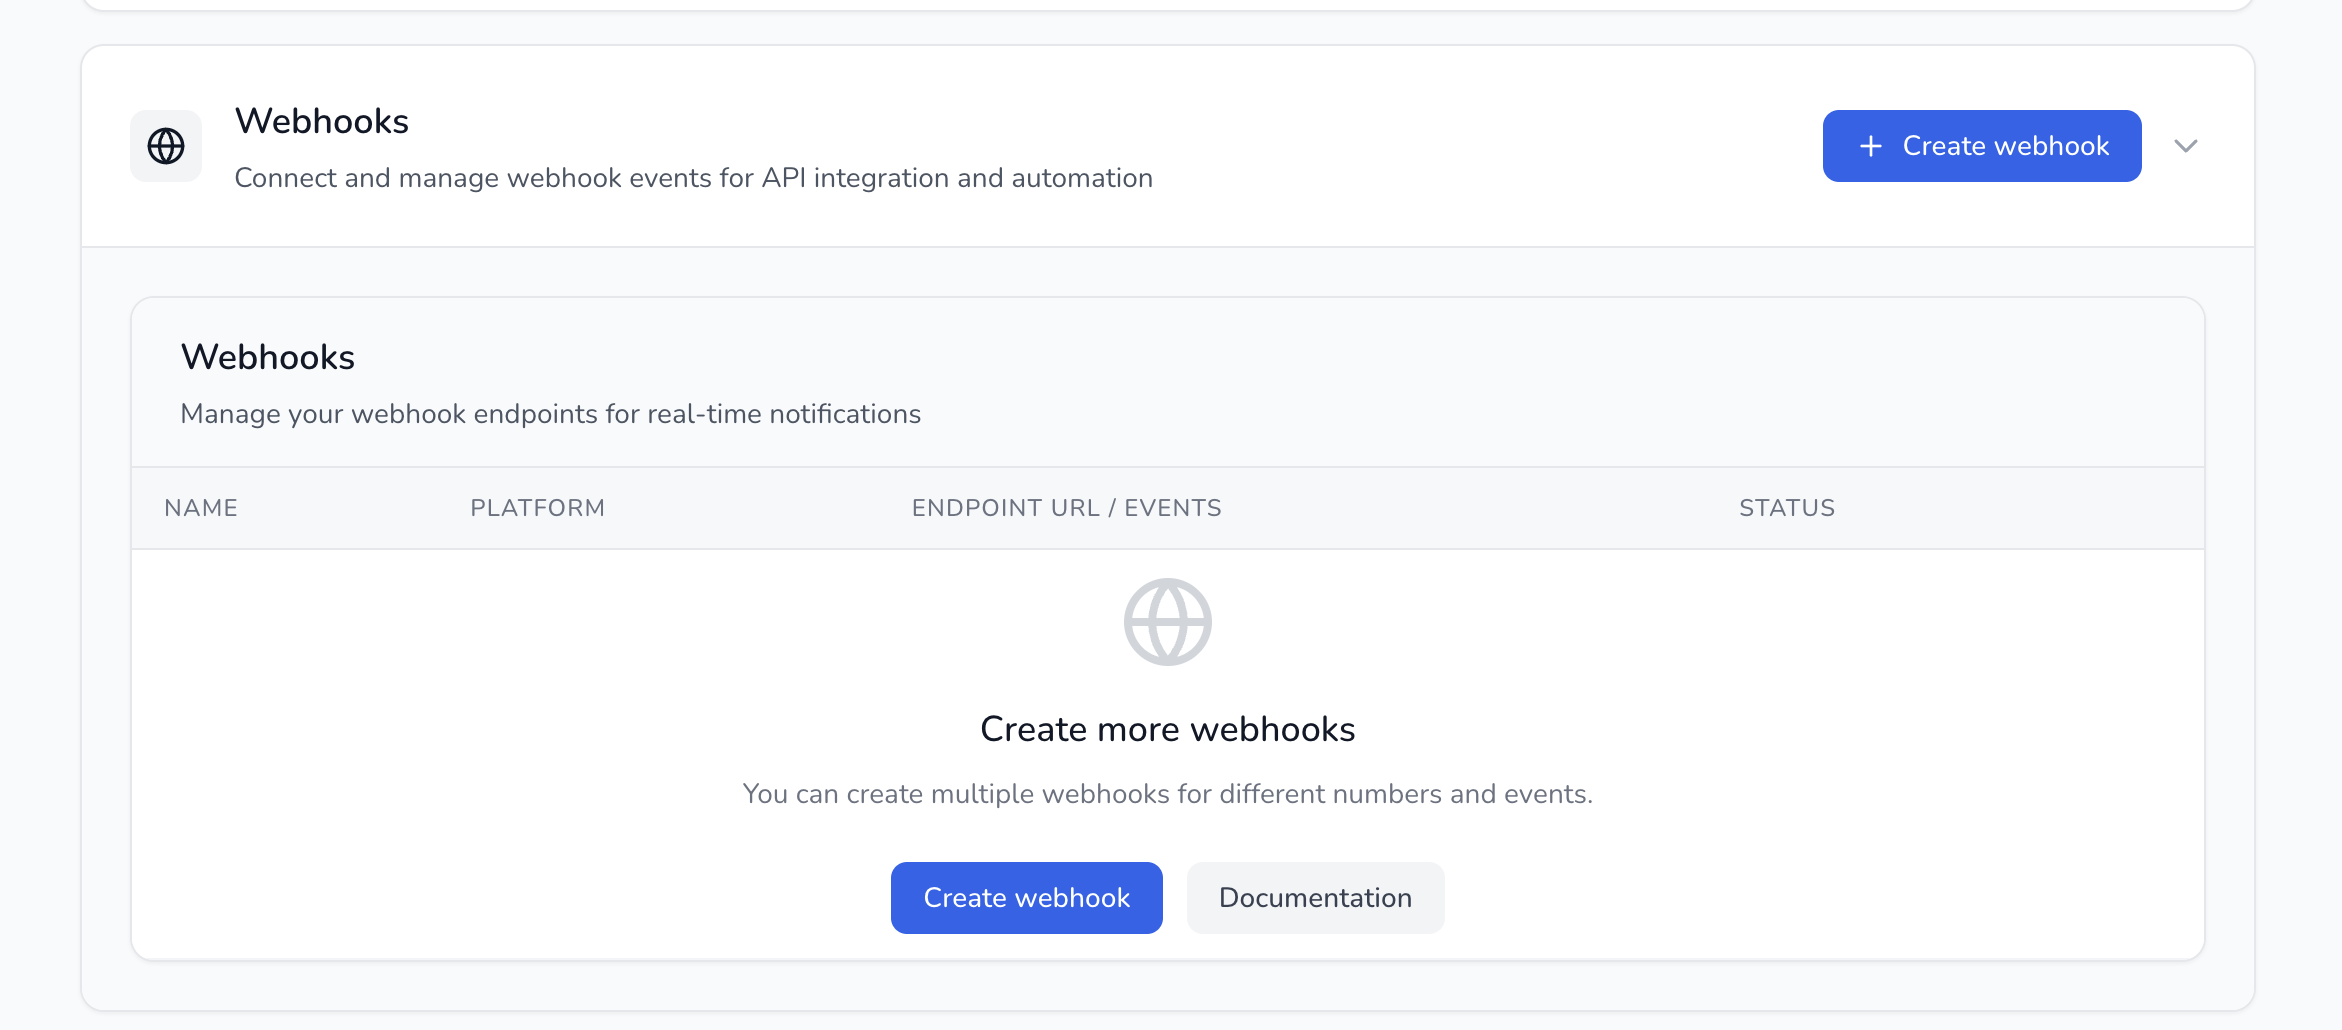Select the ENDPOINT URL / EVENTS column header
Screen dimensions: 2342x1030
tap(1066, 508)
